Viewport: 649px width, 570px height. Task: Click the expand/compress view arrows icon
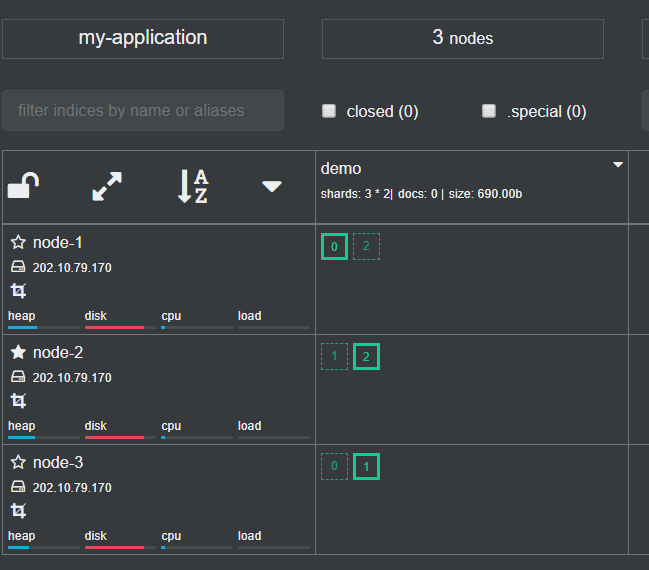(x=107, y=186)
